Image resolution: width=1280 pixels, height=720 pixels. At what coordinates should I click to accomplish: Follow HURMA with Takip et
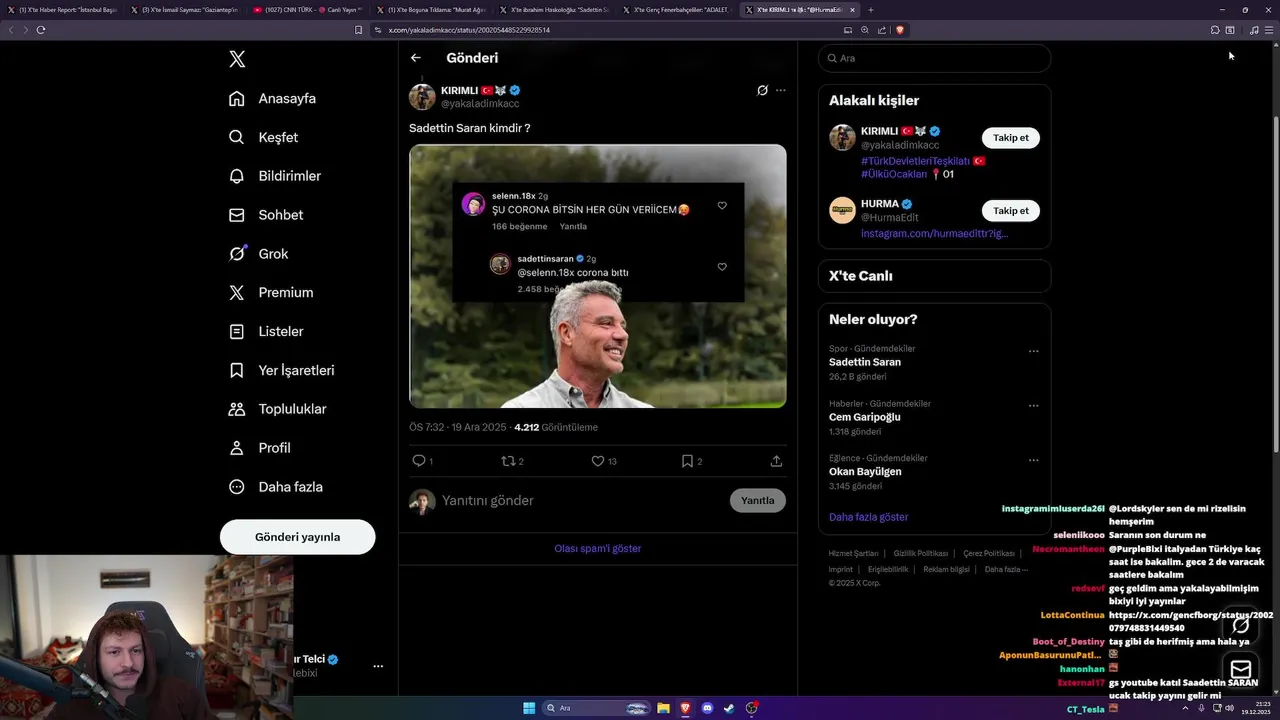pyautogui.click(x=1011, y=211)
